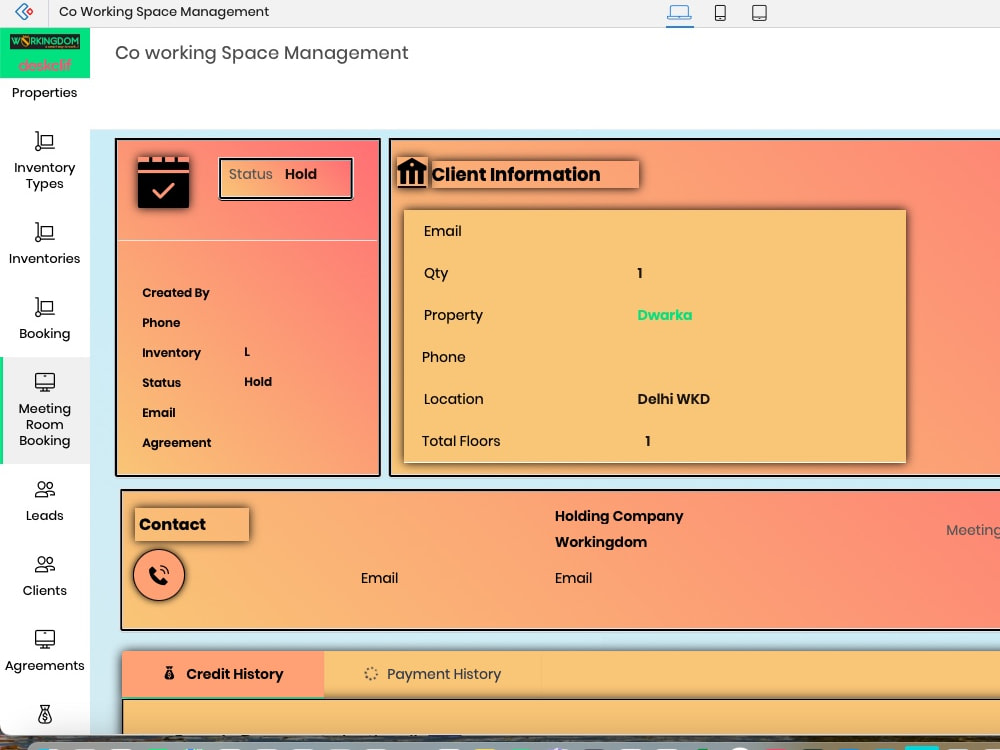Select the Payment History tab
This screenshot has width=1000, height=750.
[x=432, y=674]
